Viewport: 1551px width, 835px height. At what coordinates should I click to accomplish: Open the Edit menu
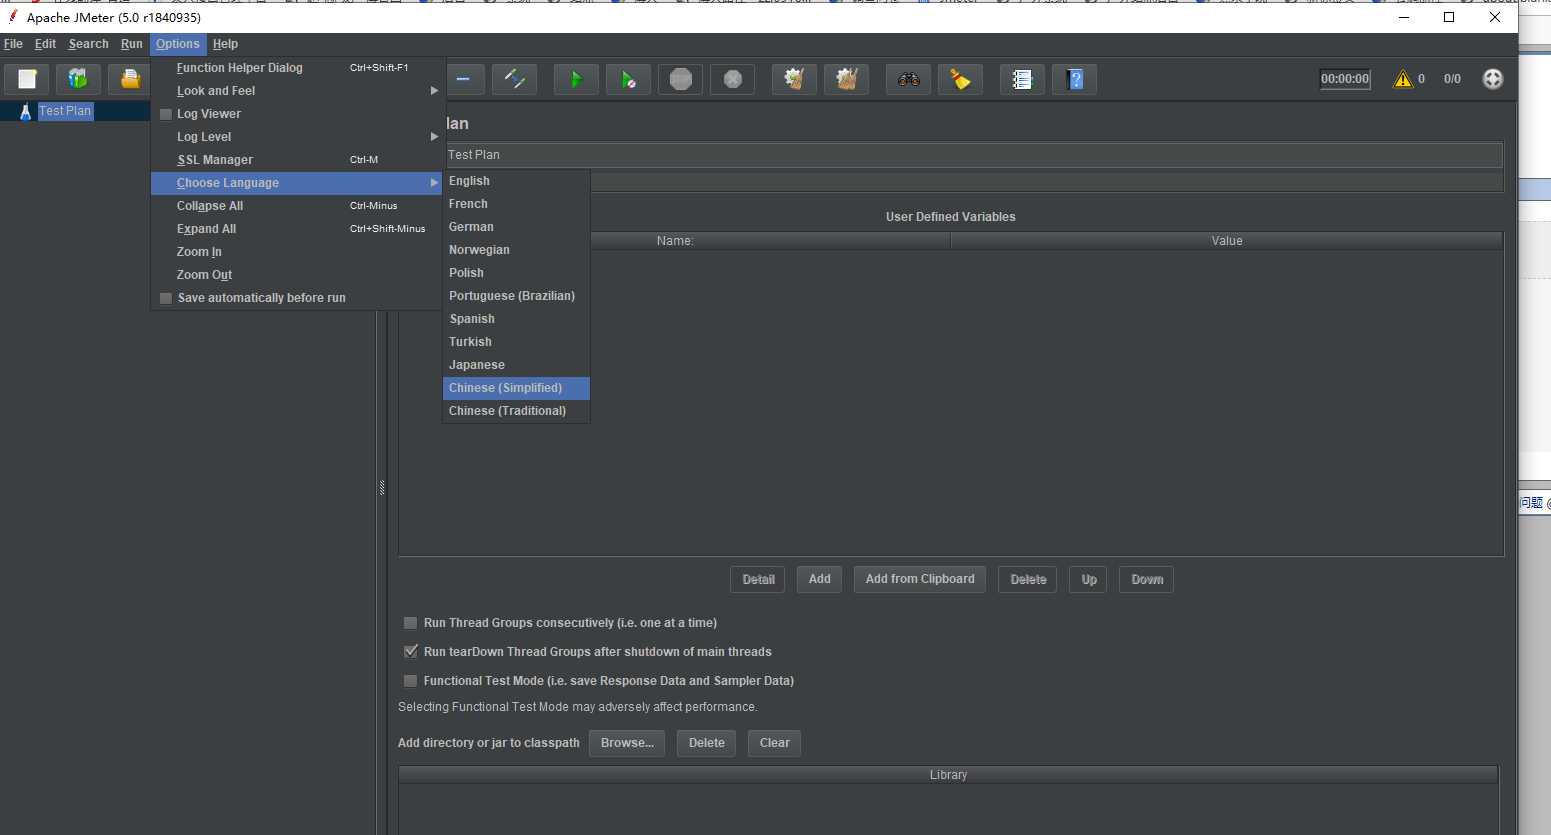pos(45,44)
